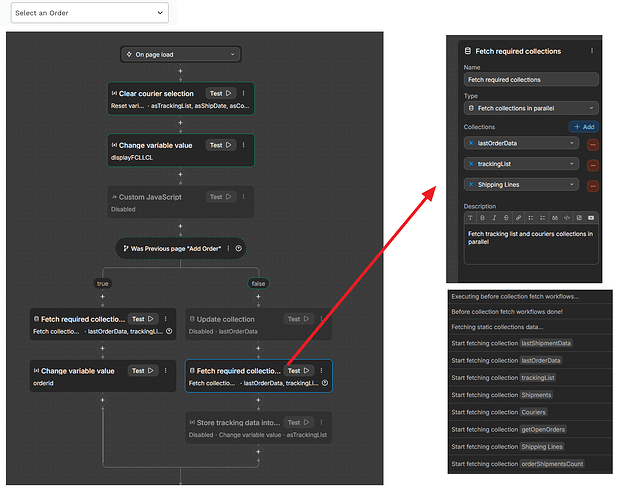Click the clock icon on the branch node

click(239, 248)
